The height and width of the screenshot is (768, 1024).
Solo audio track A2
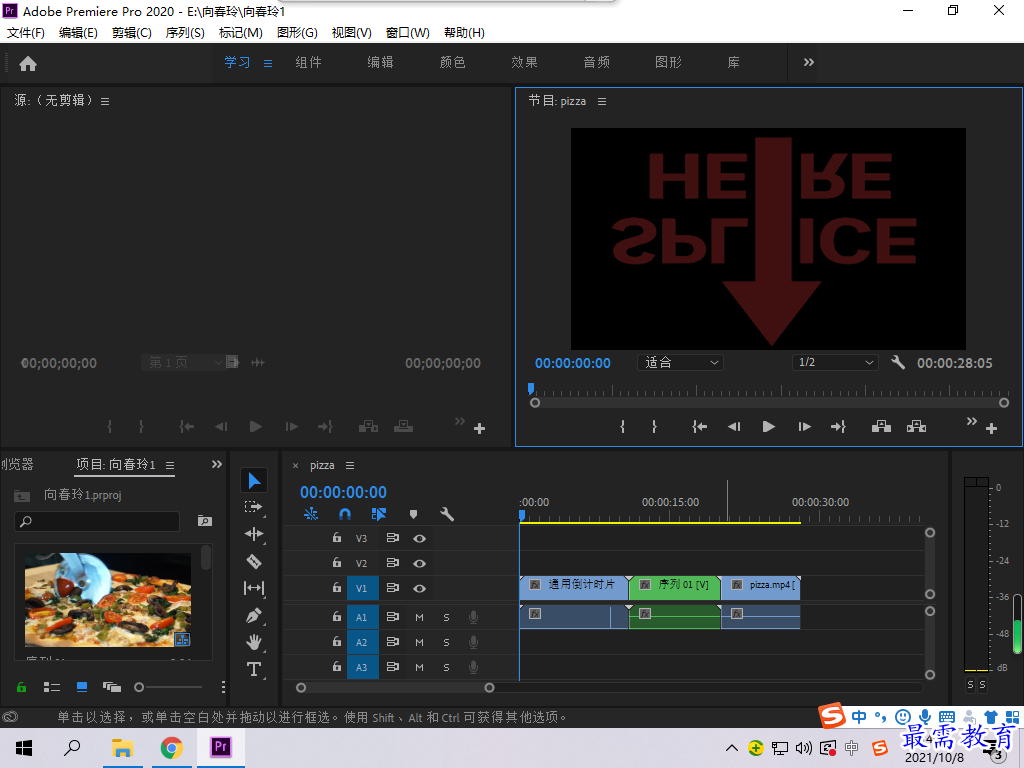pos(447,643)
